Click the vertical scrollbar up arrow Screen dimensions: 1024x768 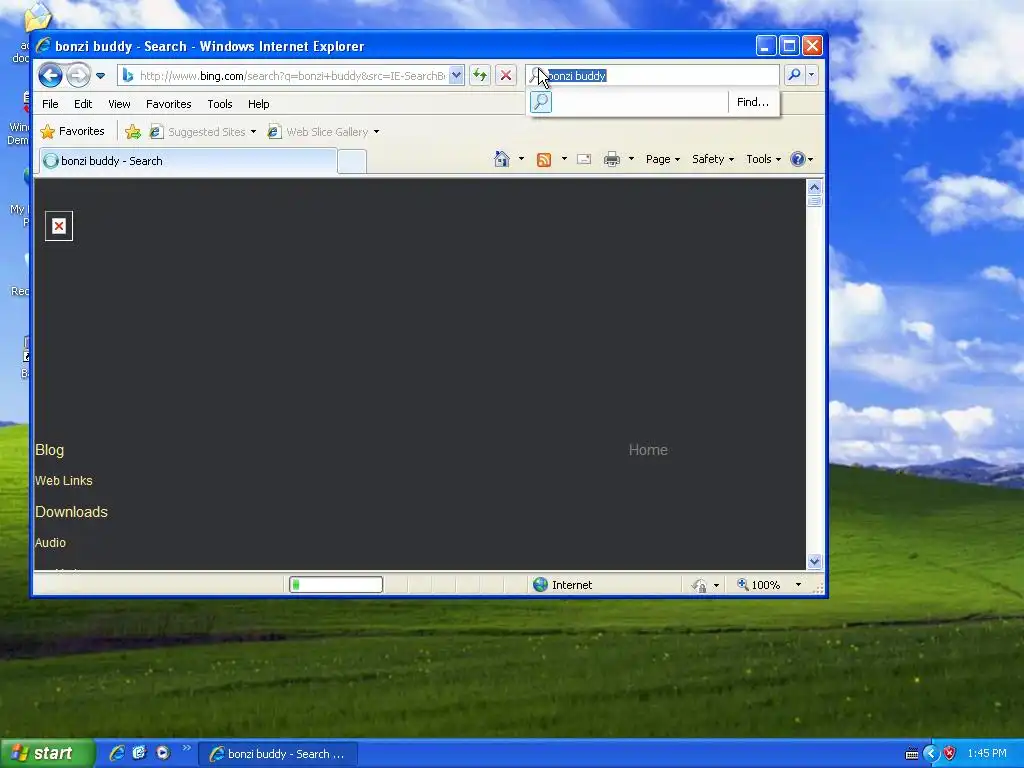click(x=814, y=187)
